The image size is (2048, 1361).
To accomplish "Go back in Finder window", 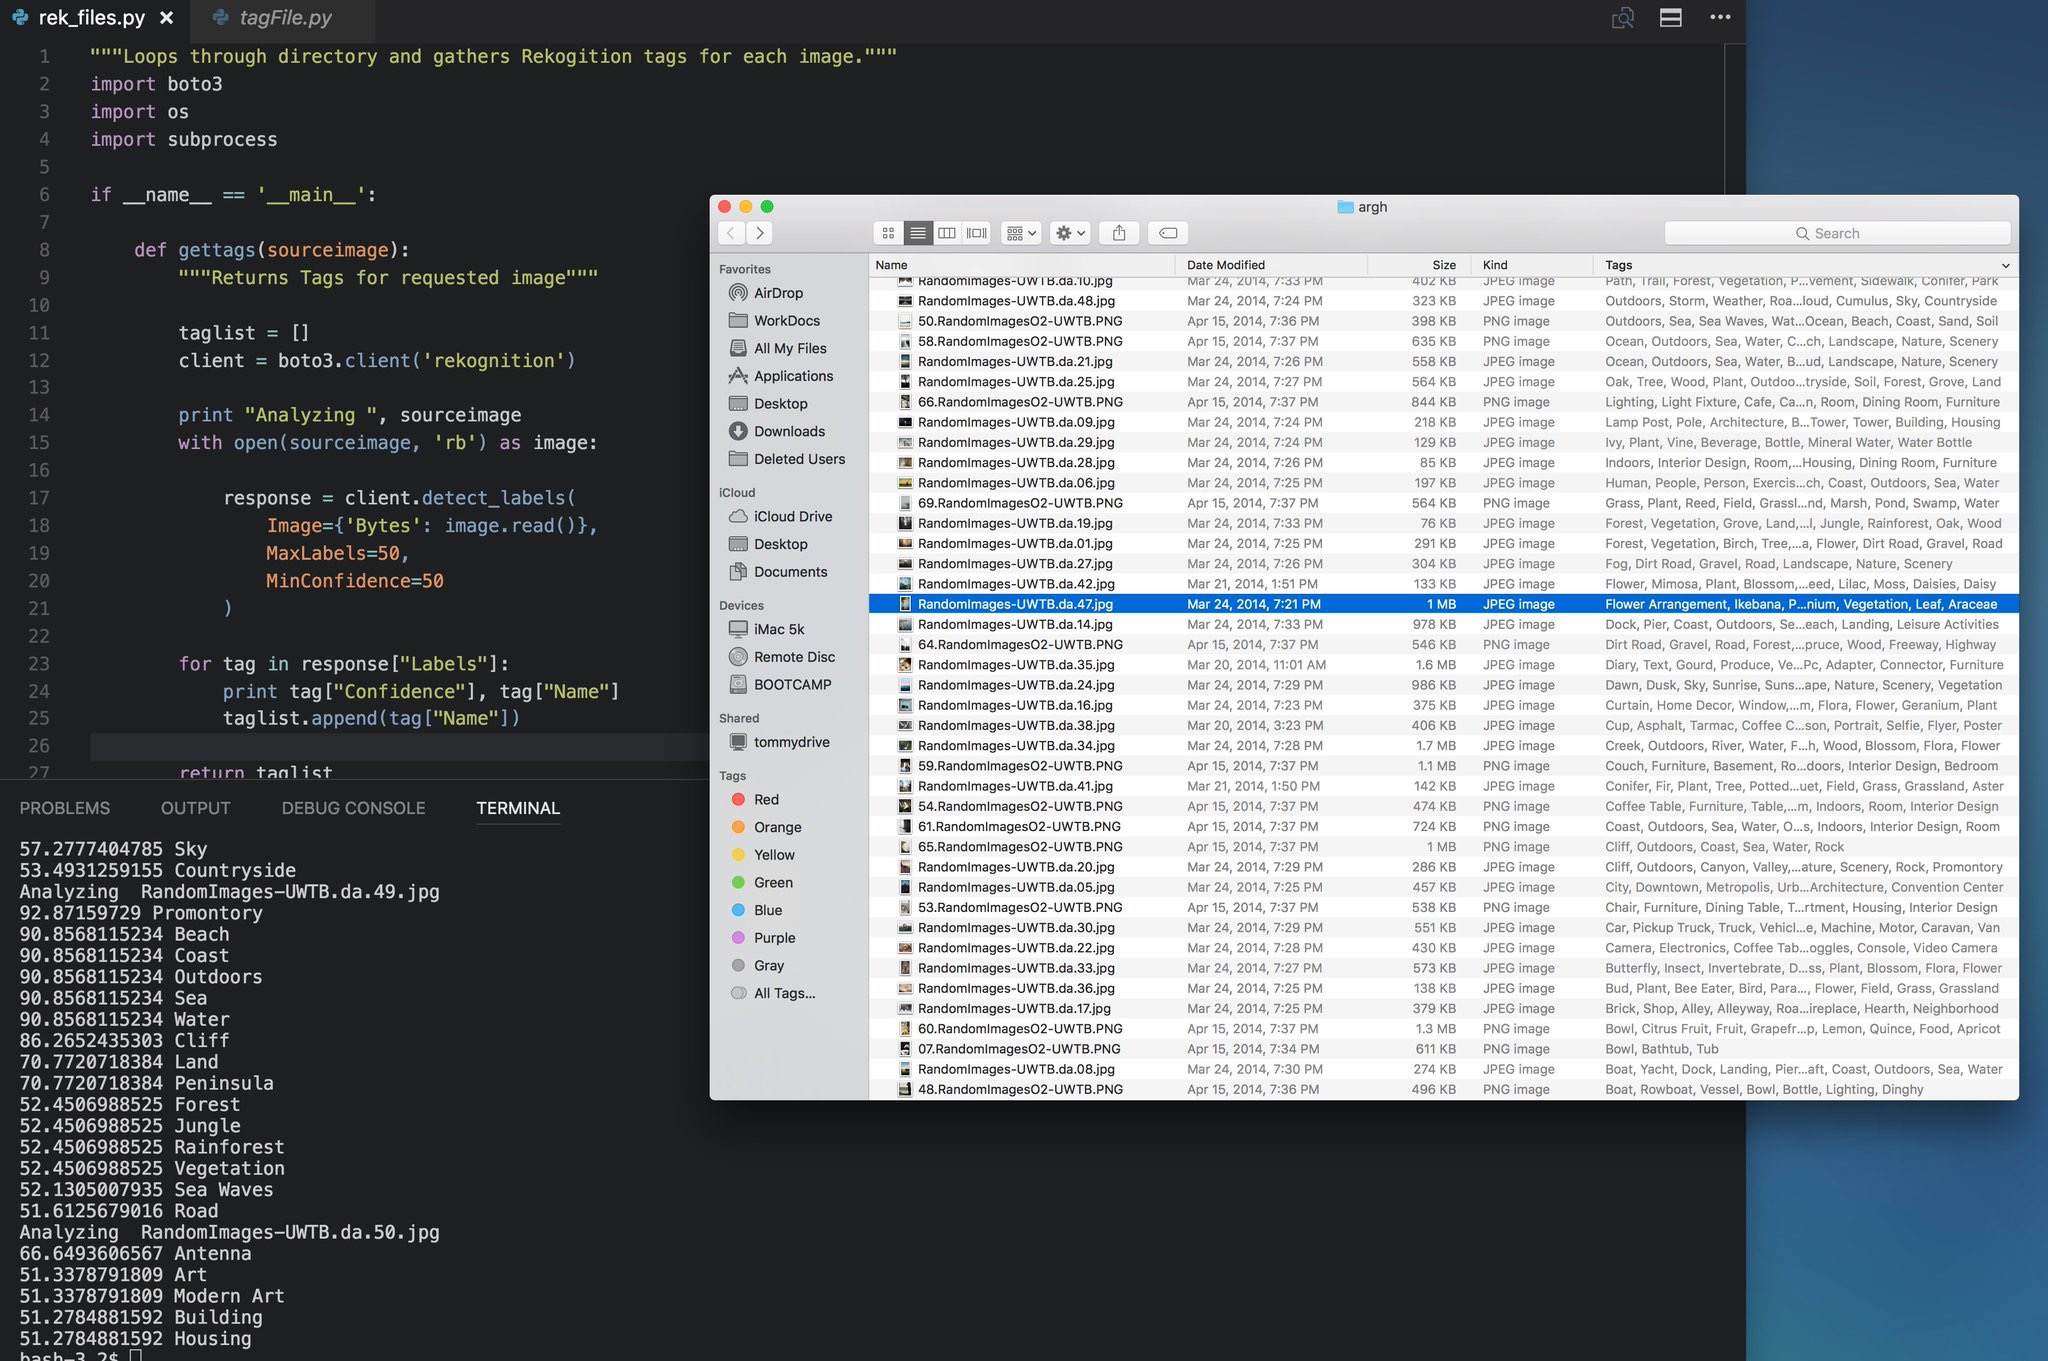I will (x=731, y=233).
